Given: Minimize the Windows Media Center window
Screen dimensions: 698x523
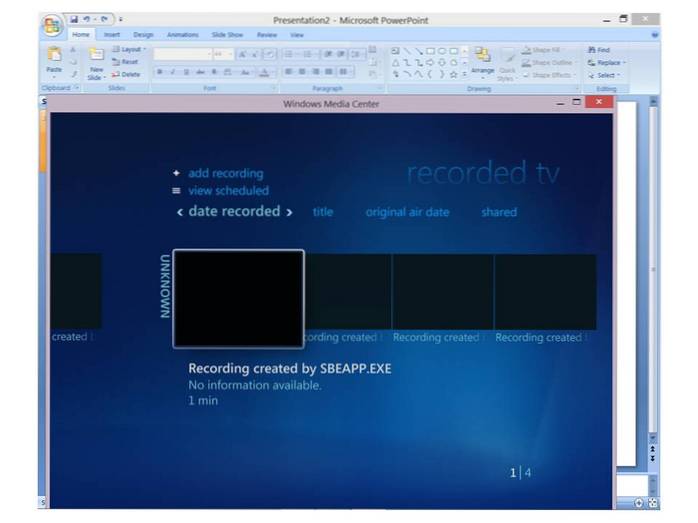Looking at the screenshot, I should pos(560,103).
